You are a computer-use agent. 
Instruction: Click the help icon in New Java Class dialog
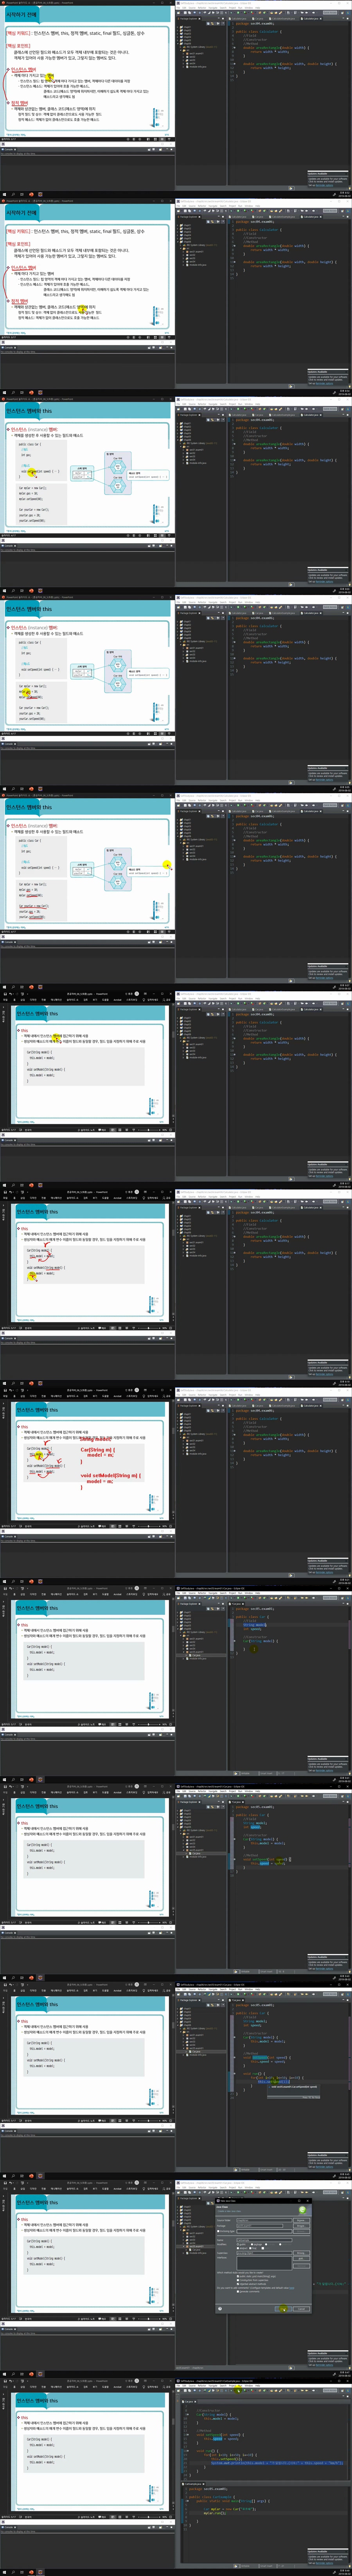point(220,2308)
